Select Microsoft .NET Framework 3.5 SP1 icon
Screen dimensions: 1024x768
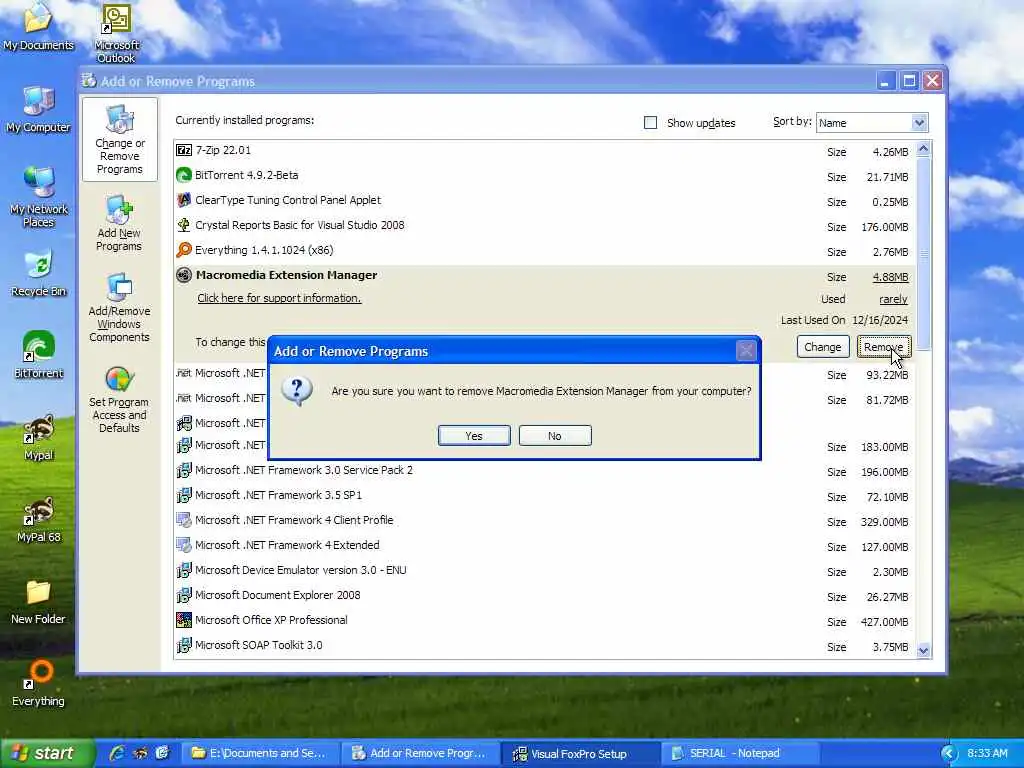(x=184, y=495)
